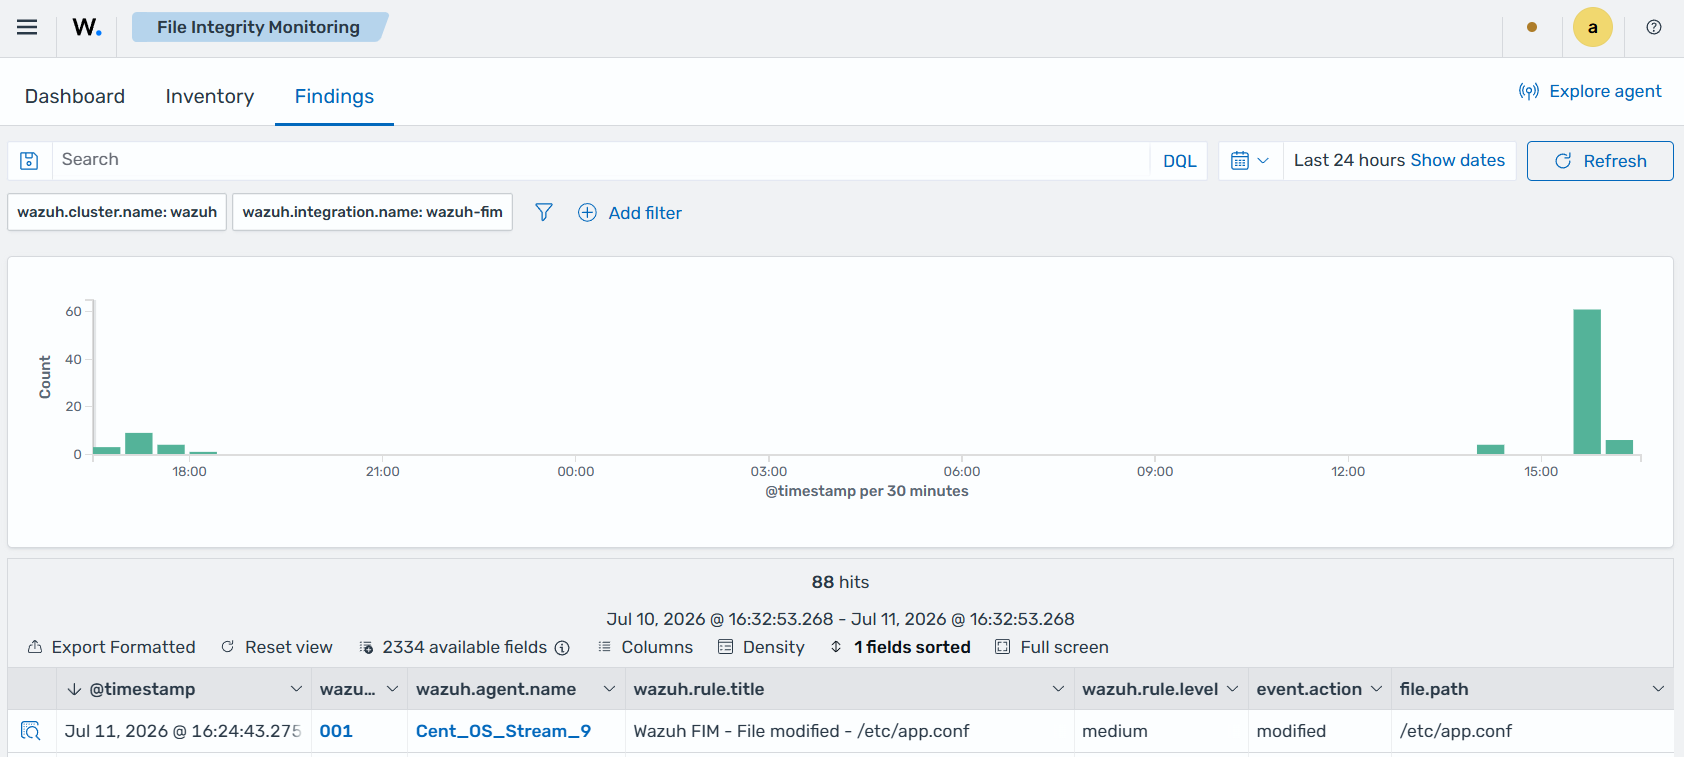The height and width of the screenshot is (757, 1684).
Task: Click the Refresh button
Action: pyautogui.click(x=1600, y=161)
